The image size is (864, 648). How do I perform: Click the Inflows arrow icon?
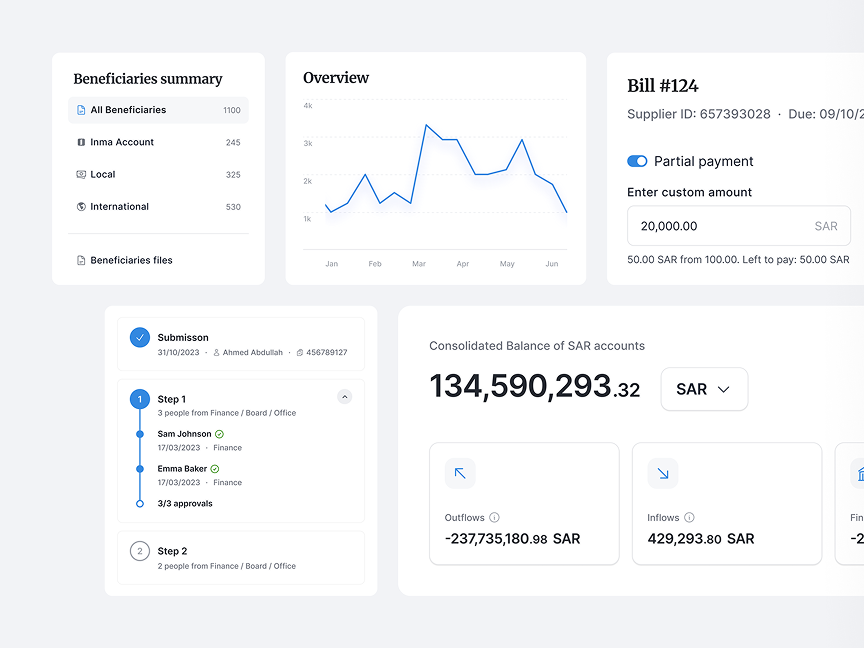pos(663,473)
